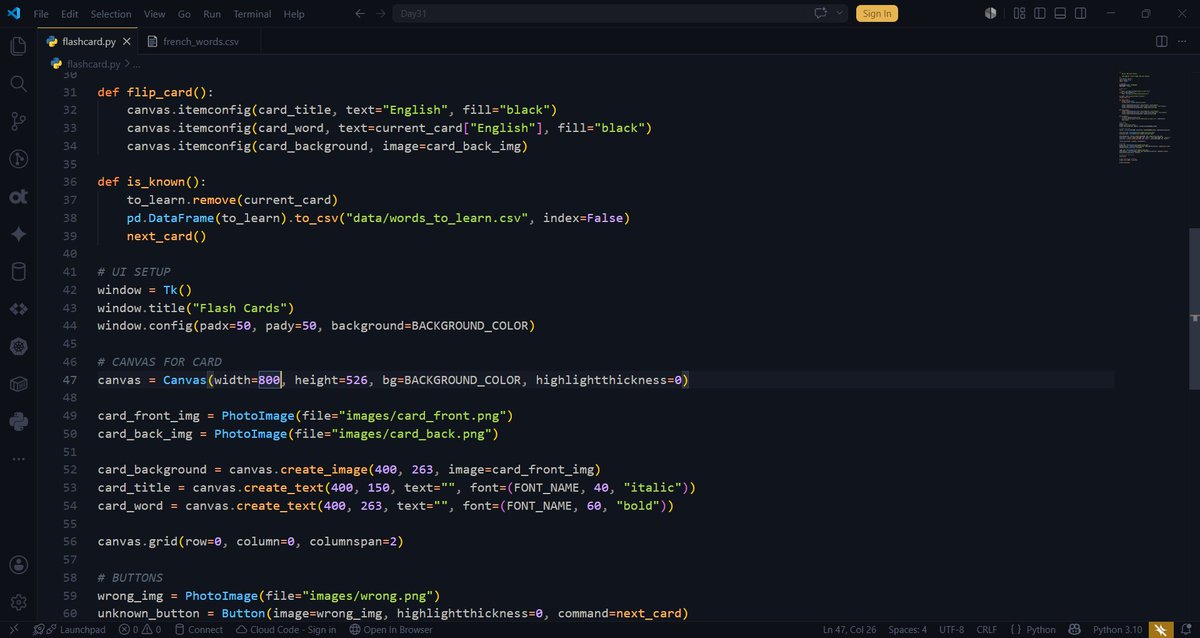Open the Go menu
The image size is (1200, 638).
[x=184, y=14]
